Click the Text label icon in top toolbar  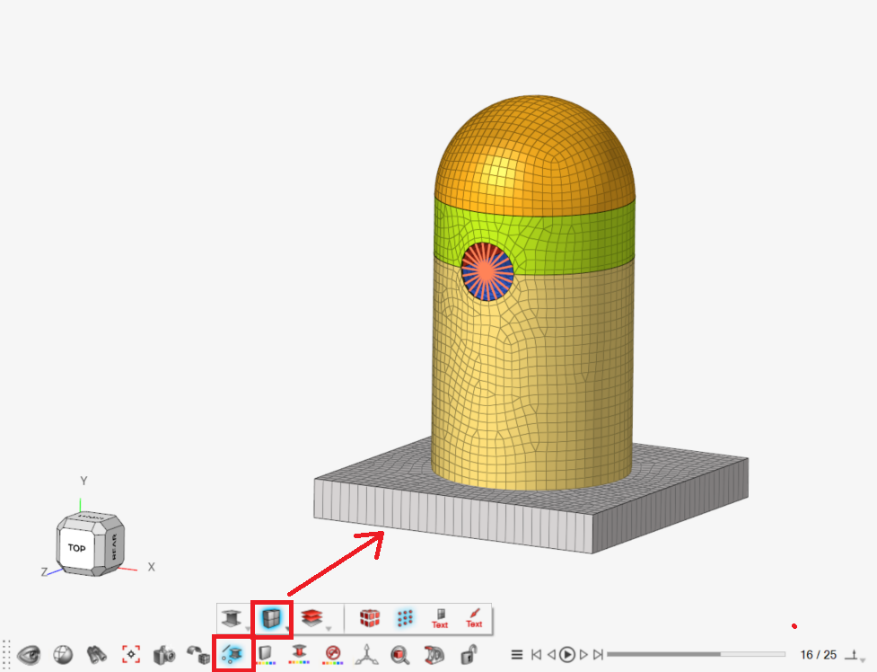[439, 618]
